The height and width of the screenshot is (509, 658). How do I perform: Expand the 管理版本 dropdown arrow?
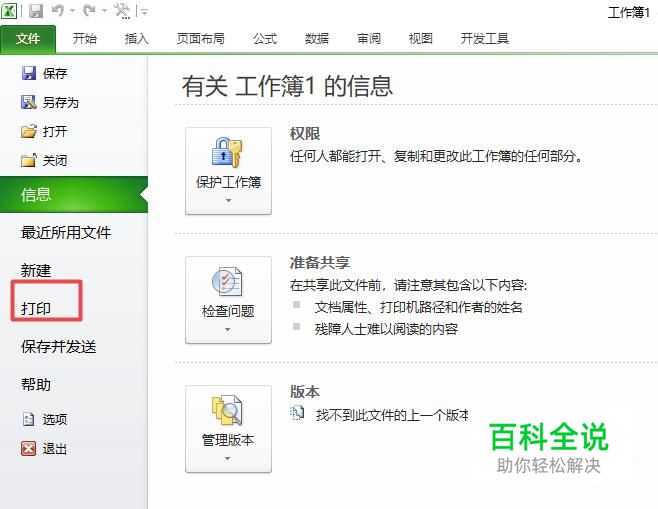[x=228, y=459]
